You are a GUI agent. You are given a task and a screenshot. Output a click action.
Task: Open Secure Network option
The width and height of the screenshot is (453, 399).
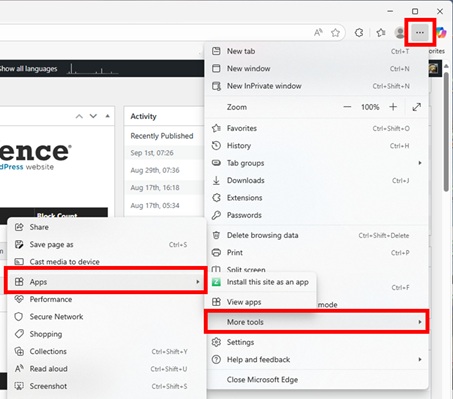[x=106, y=316]
